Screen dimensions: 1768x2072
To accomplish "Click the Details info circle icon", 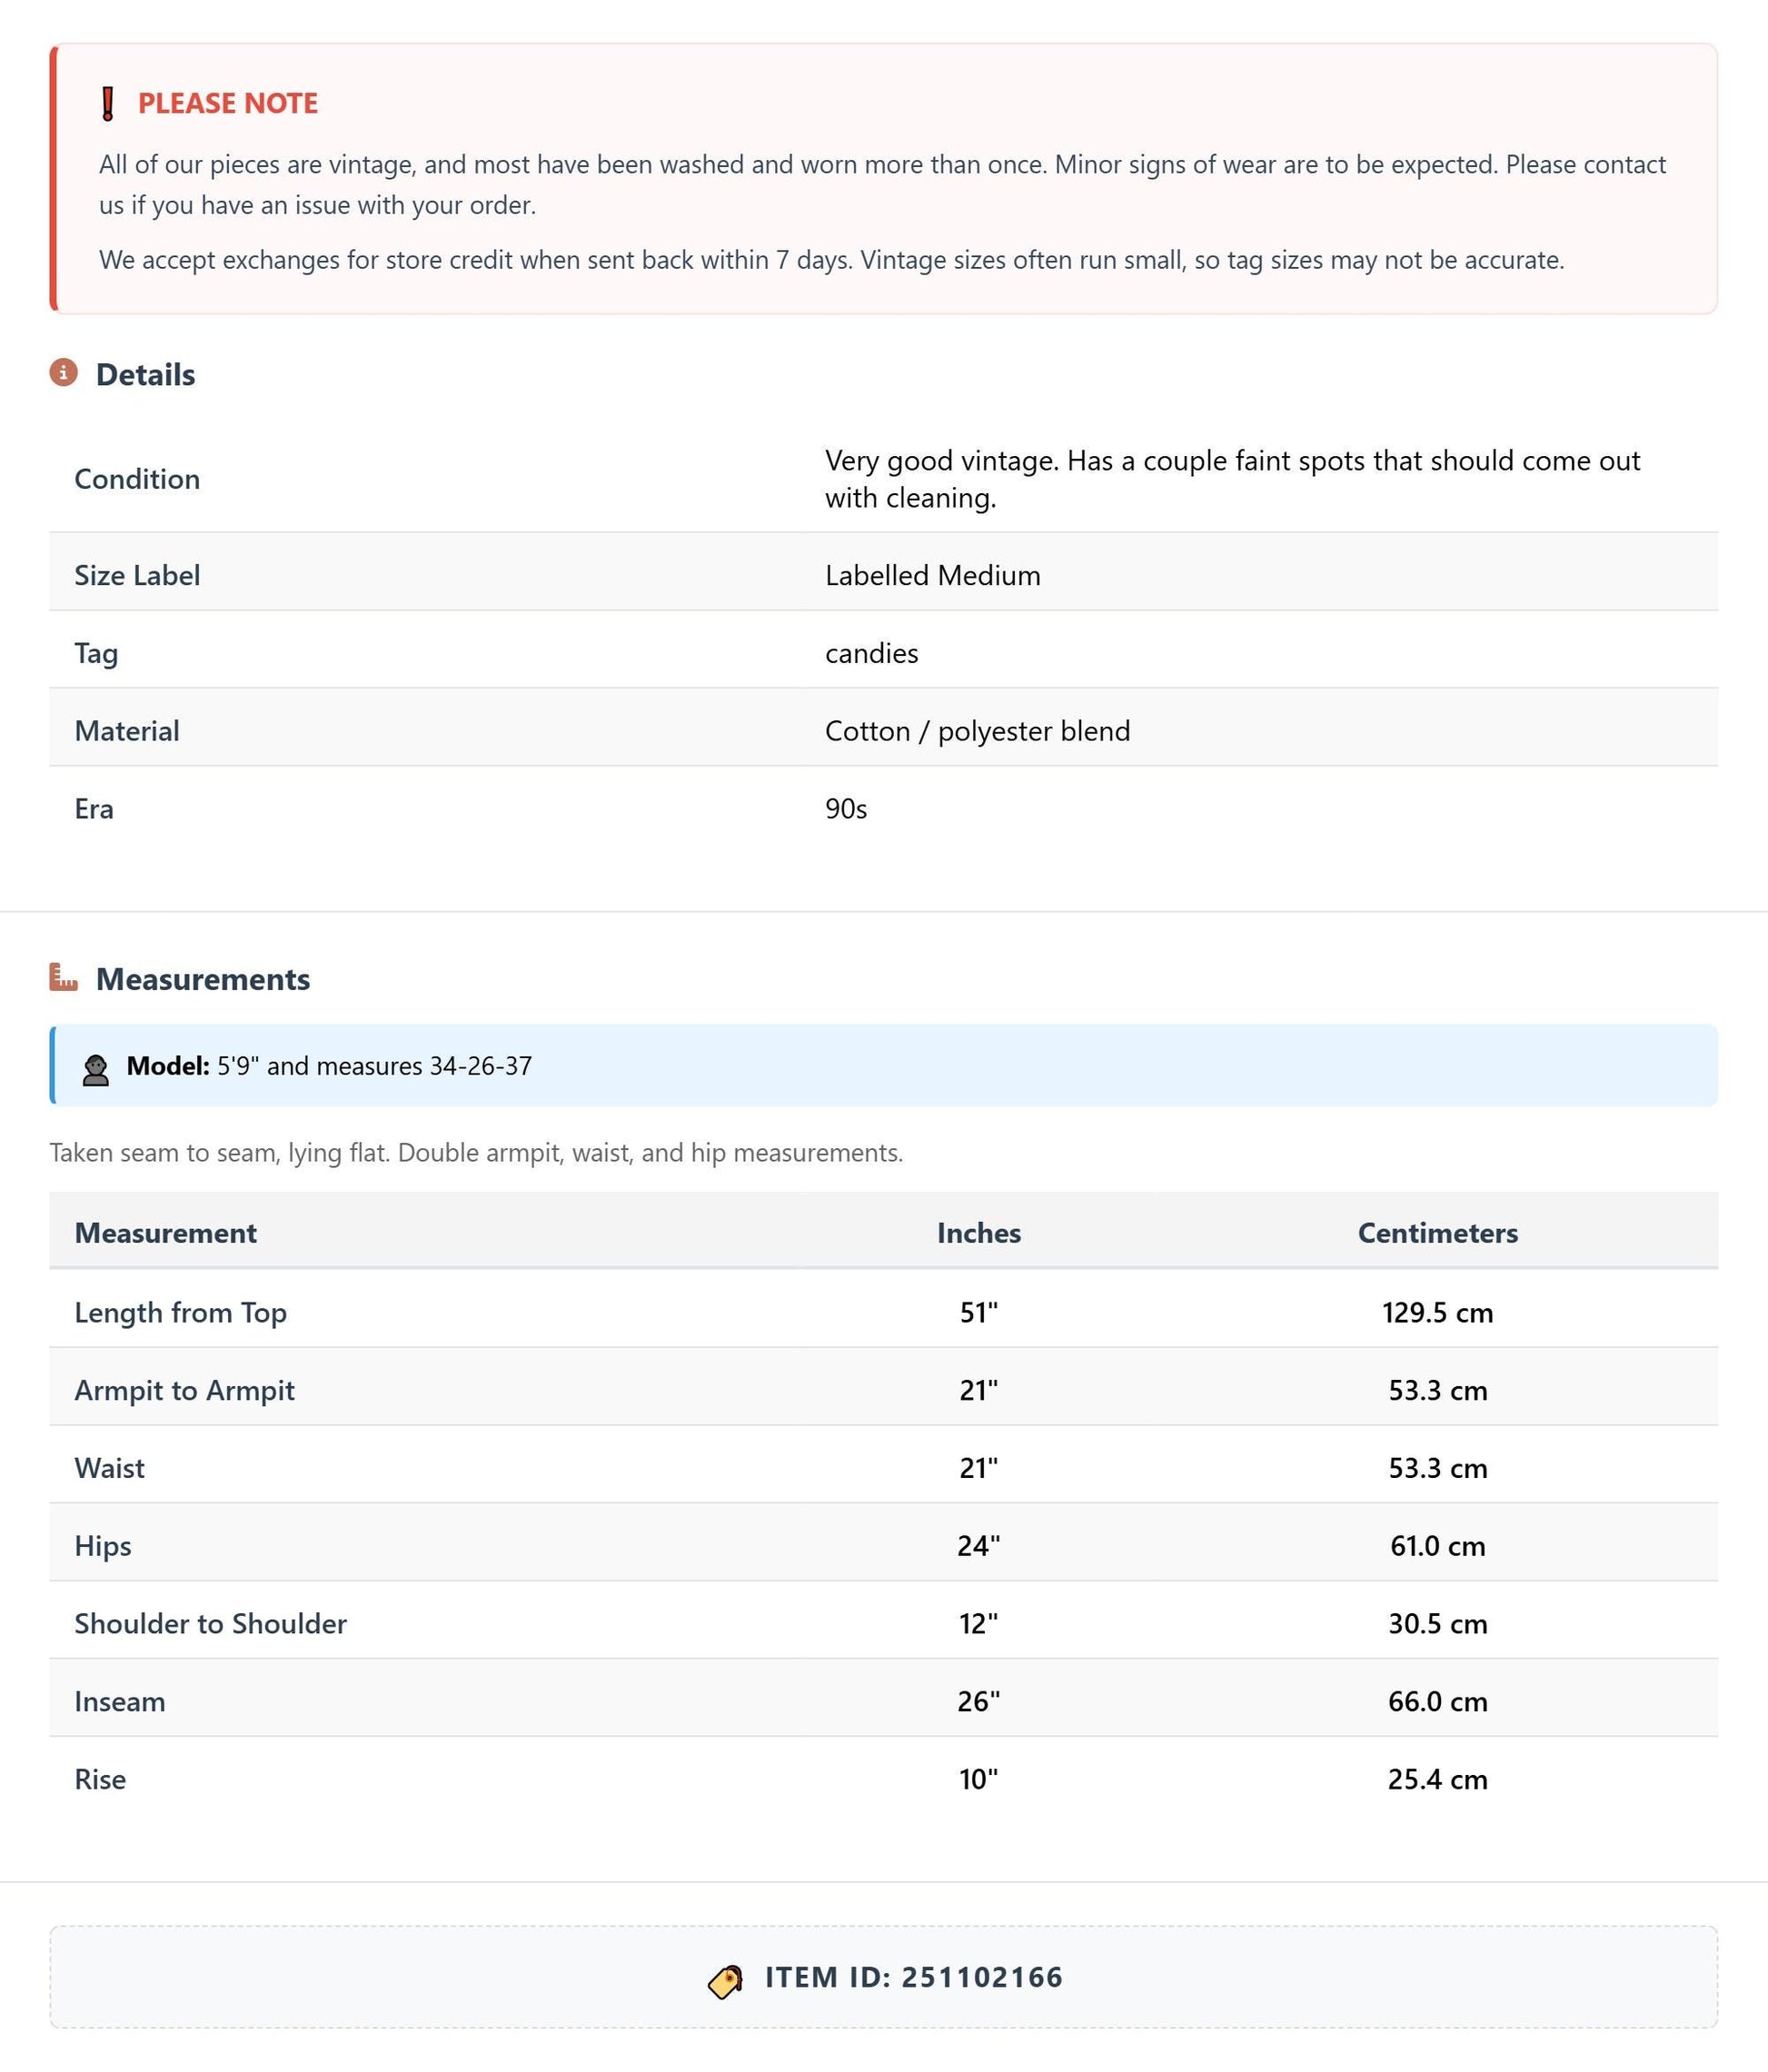I will tap(64, 373).
